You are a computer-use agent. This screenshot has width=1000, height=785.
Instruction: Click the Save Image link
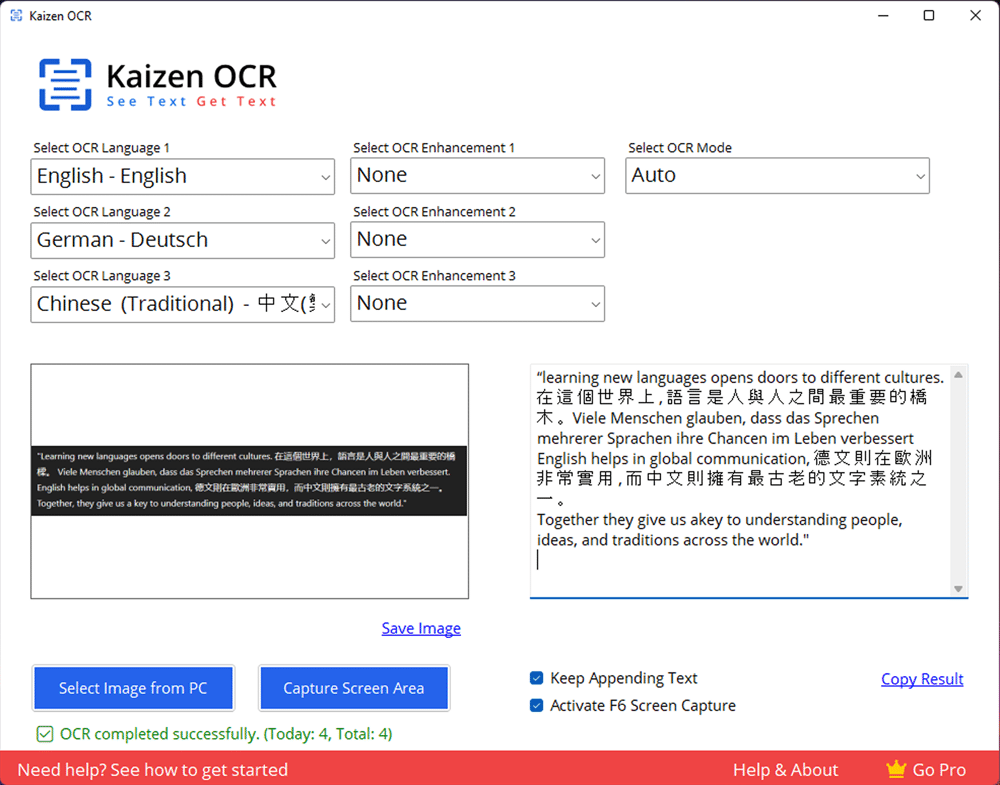pyautogui.click(x=421, y=628)
